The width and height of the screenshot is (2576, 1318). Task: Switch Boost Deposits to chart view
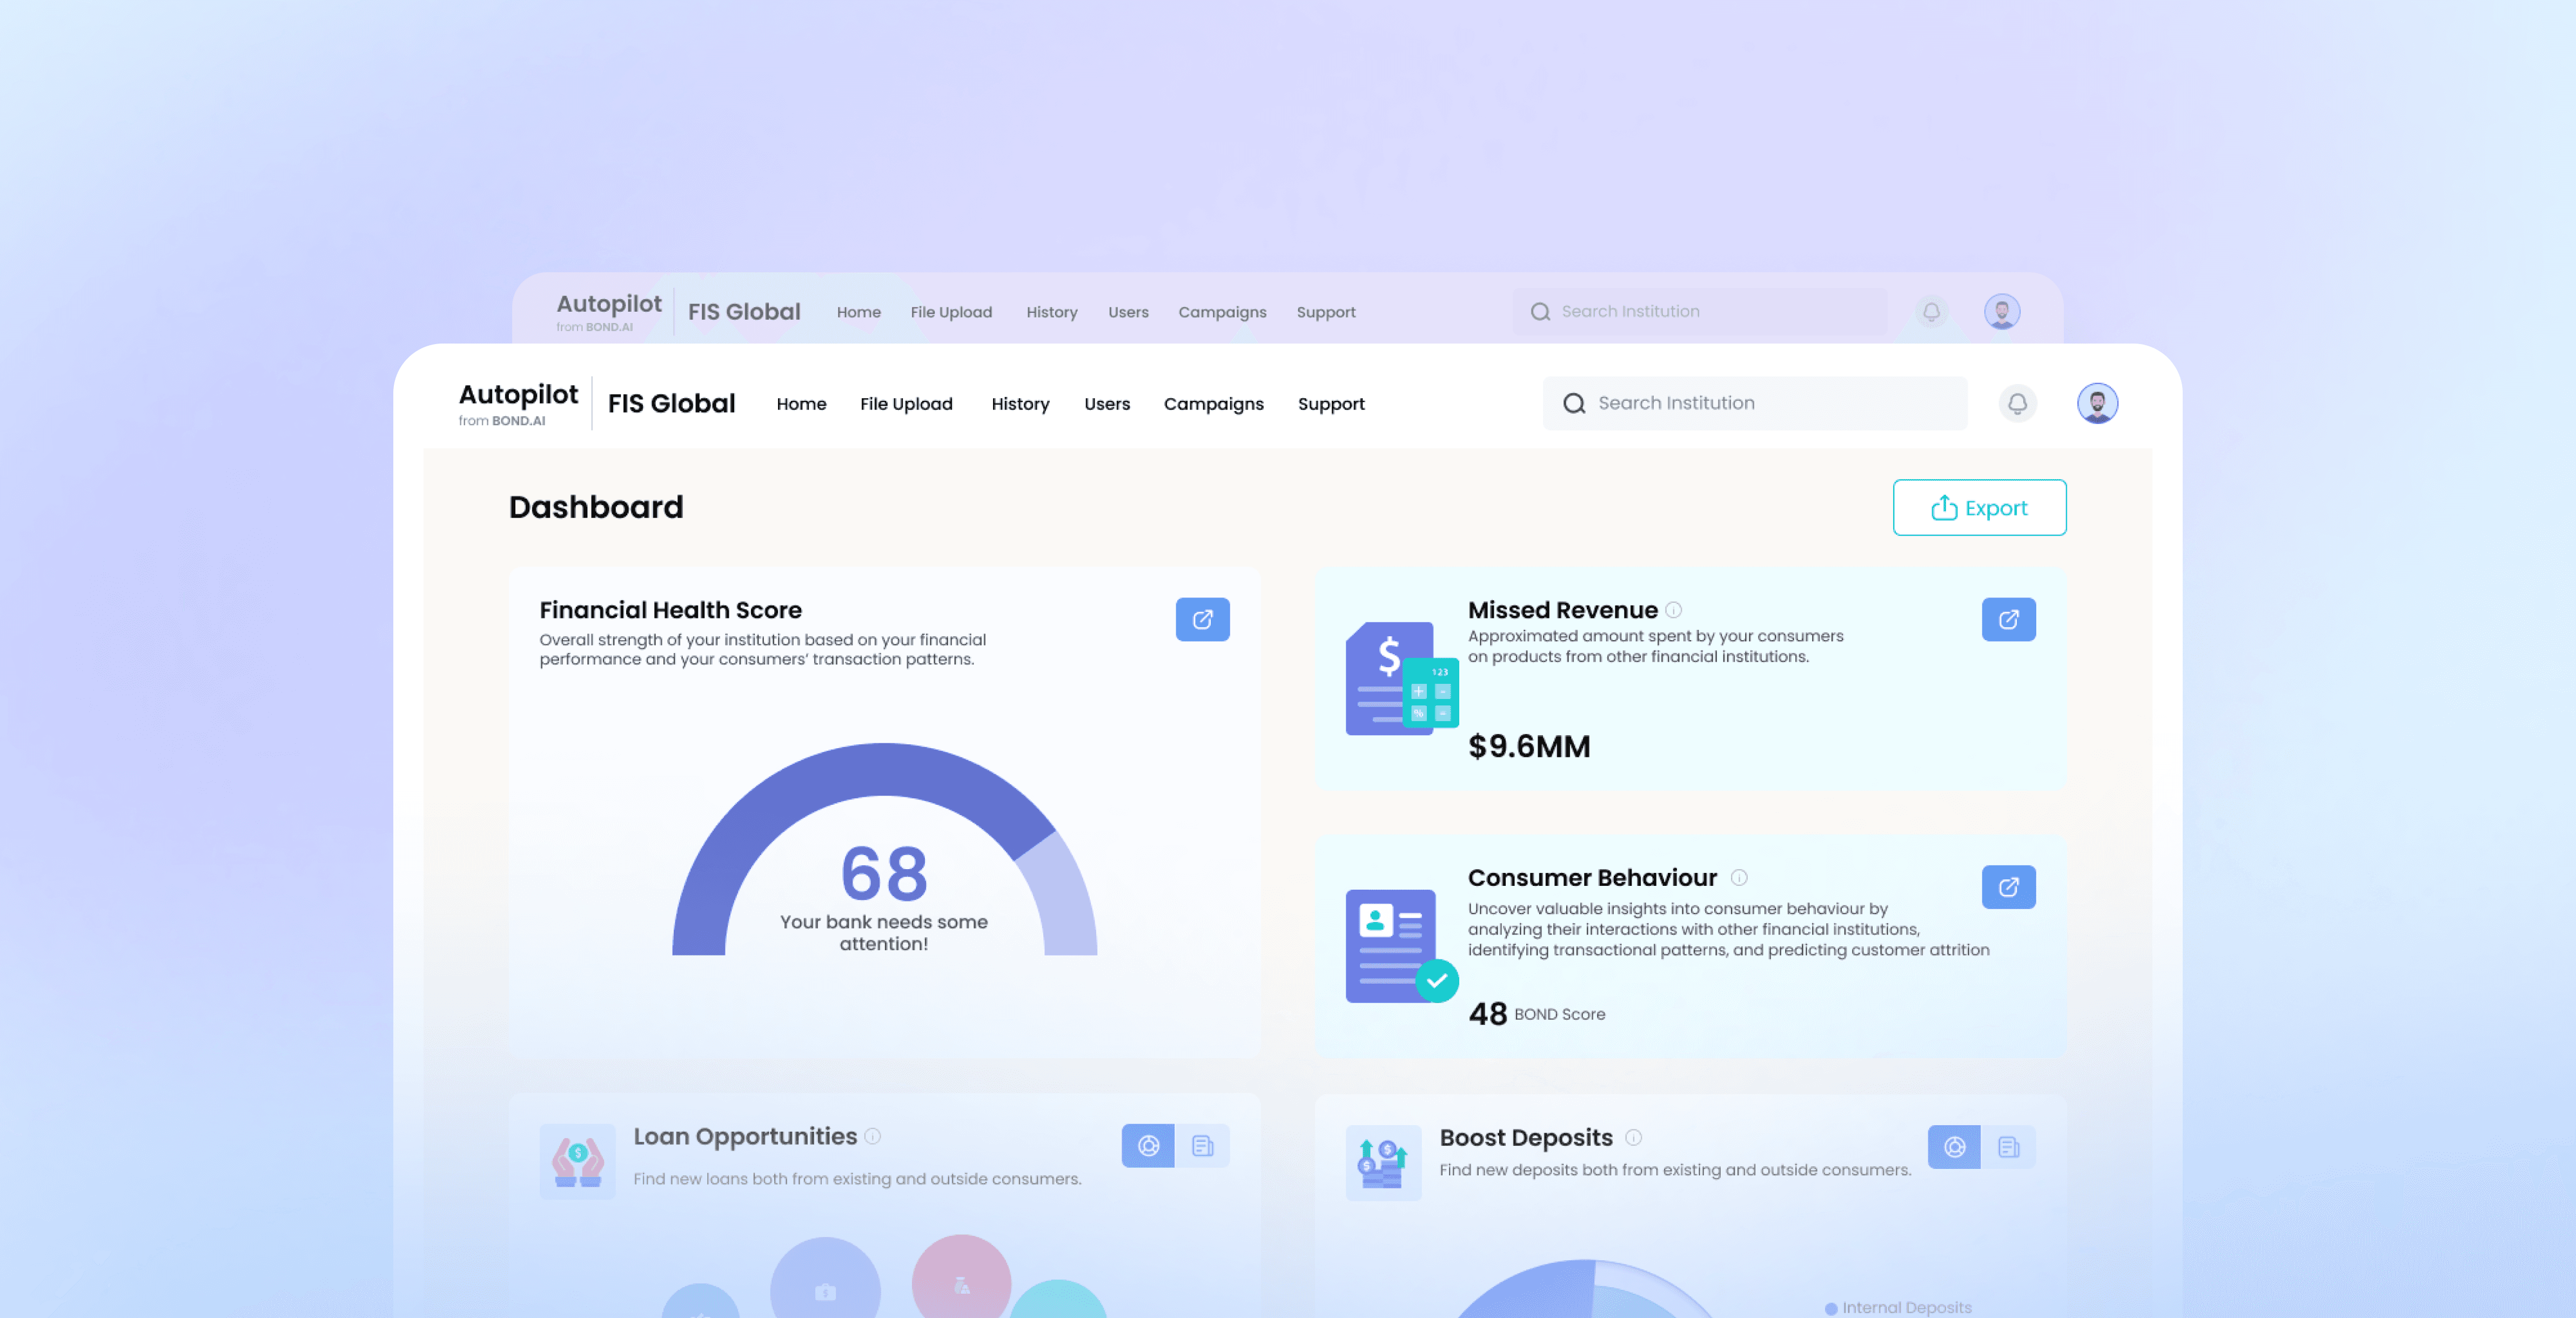pos(1954,1147)
